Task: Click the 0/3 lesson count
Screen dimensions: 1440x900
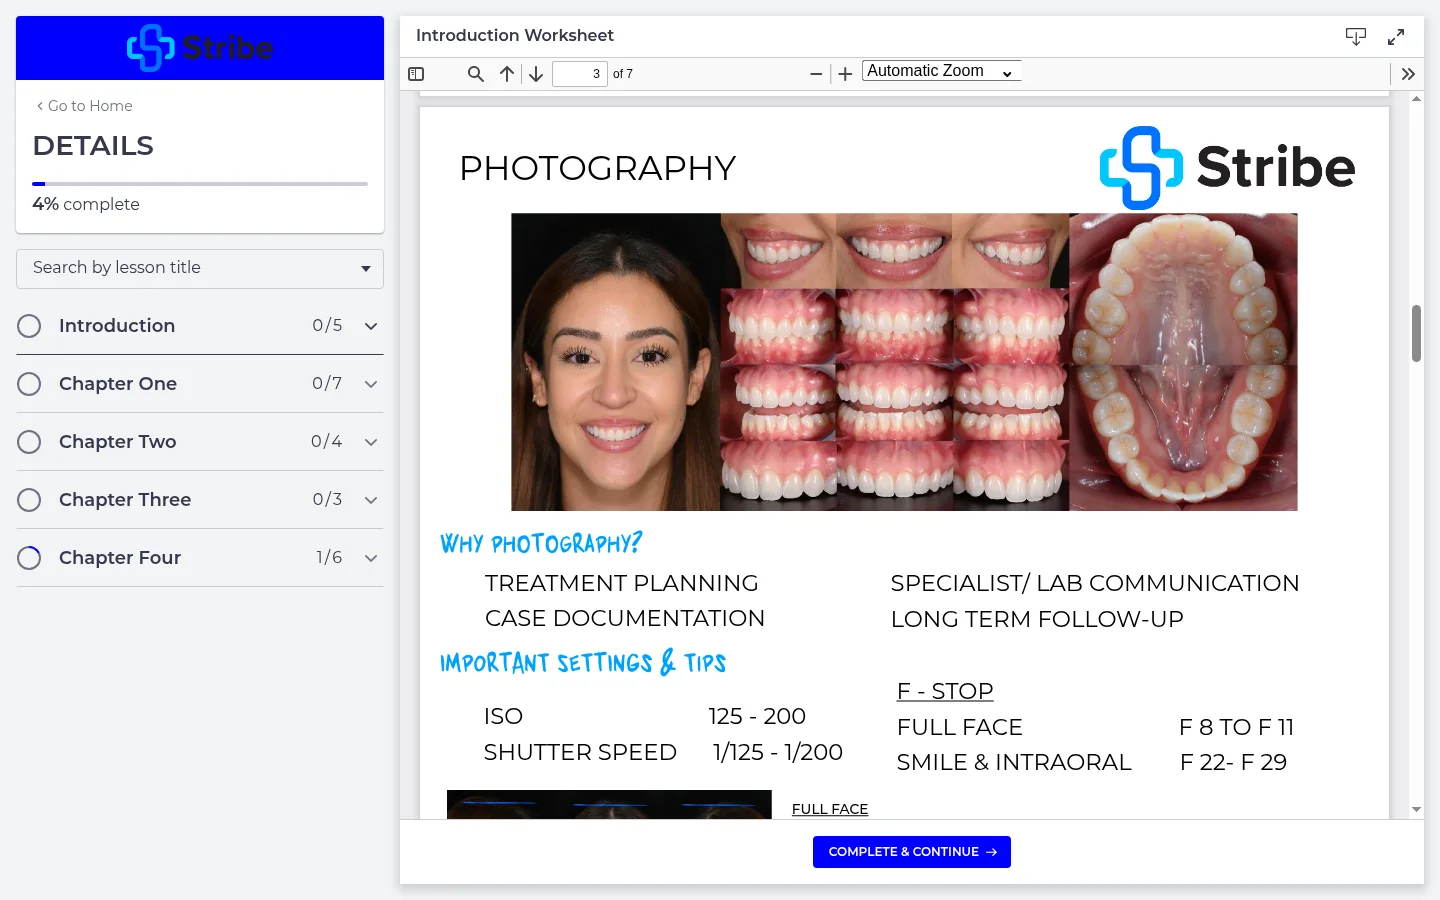Action: click(x=327, y=500)
